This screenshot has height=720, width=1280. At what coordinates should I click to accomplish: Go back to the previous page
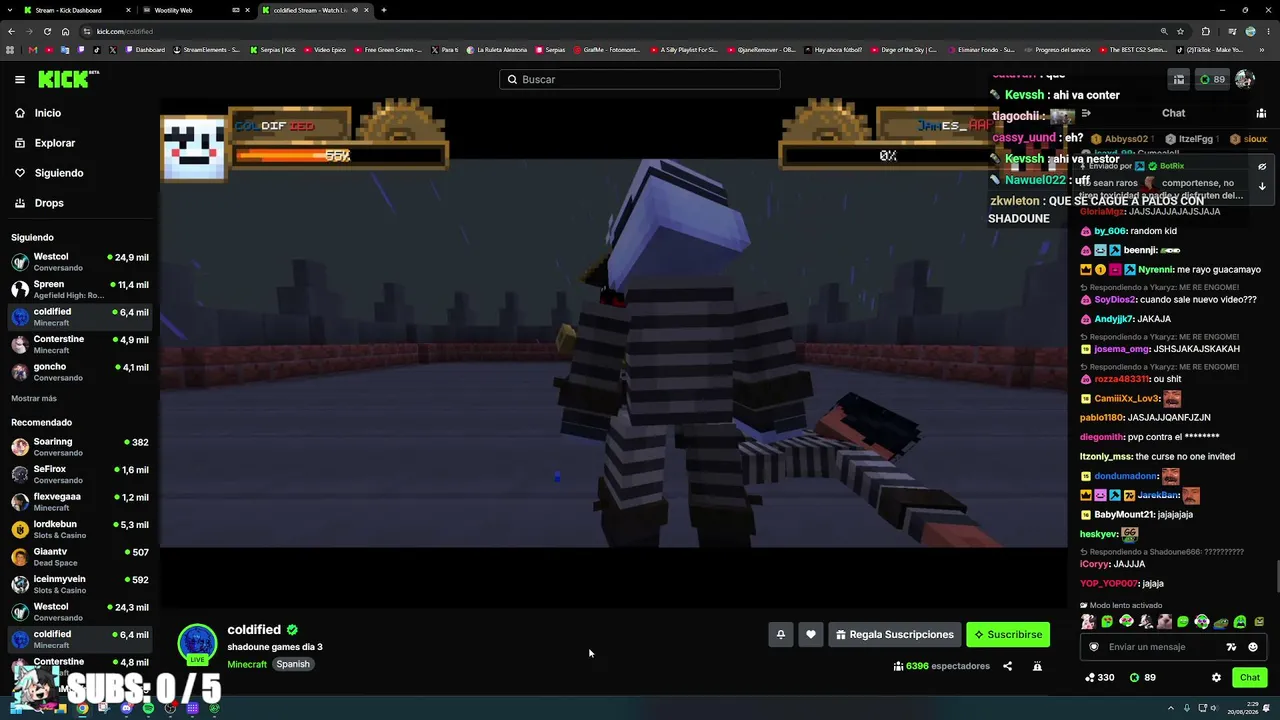pos(11,31)
